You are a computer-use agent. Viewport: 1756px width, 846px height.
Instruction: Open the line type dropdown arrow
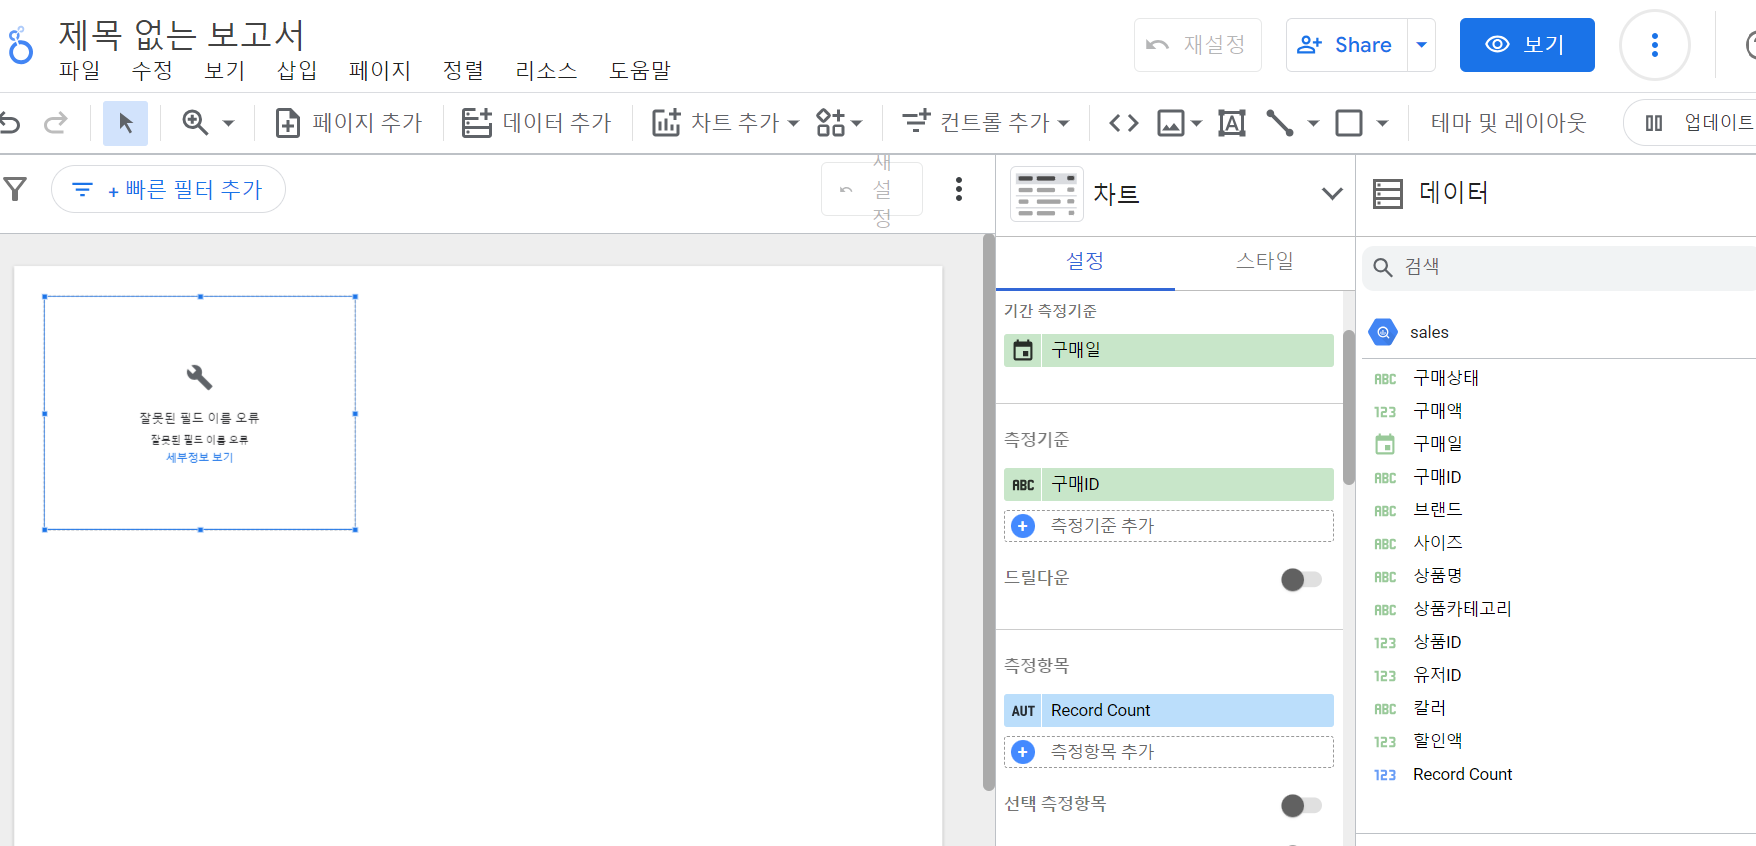tap(1313, 124)
